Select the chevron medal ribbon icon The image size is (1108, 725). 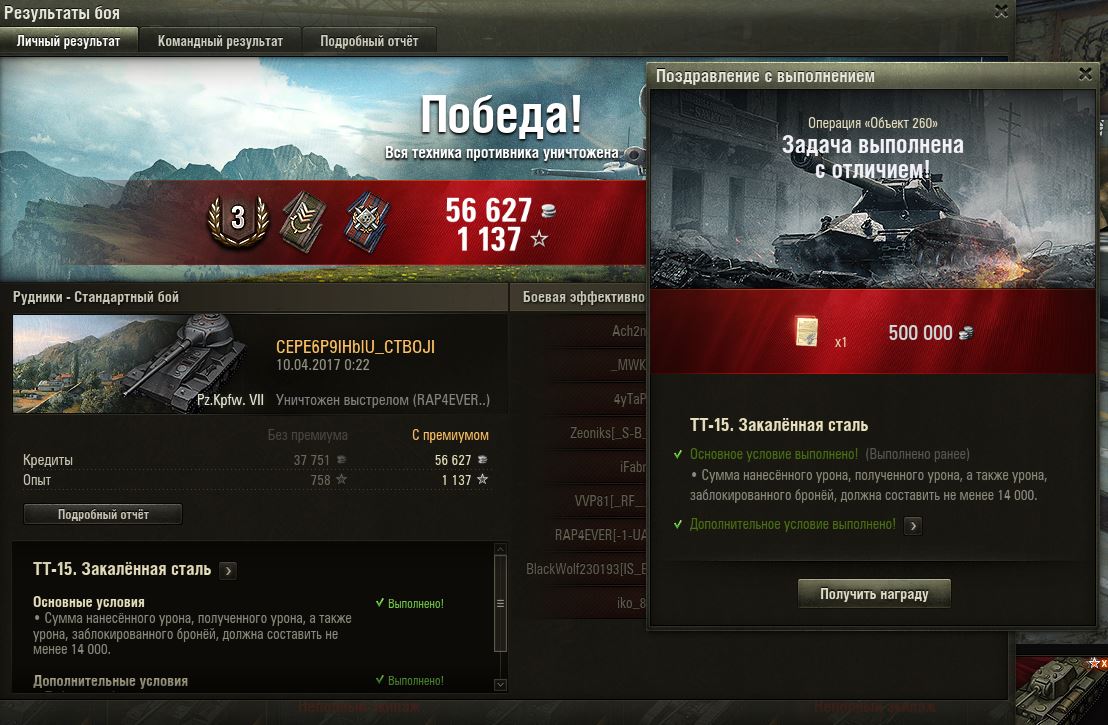tap(302, 222)
